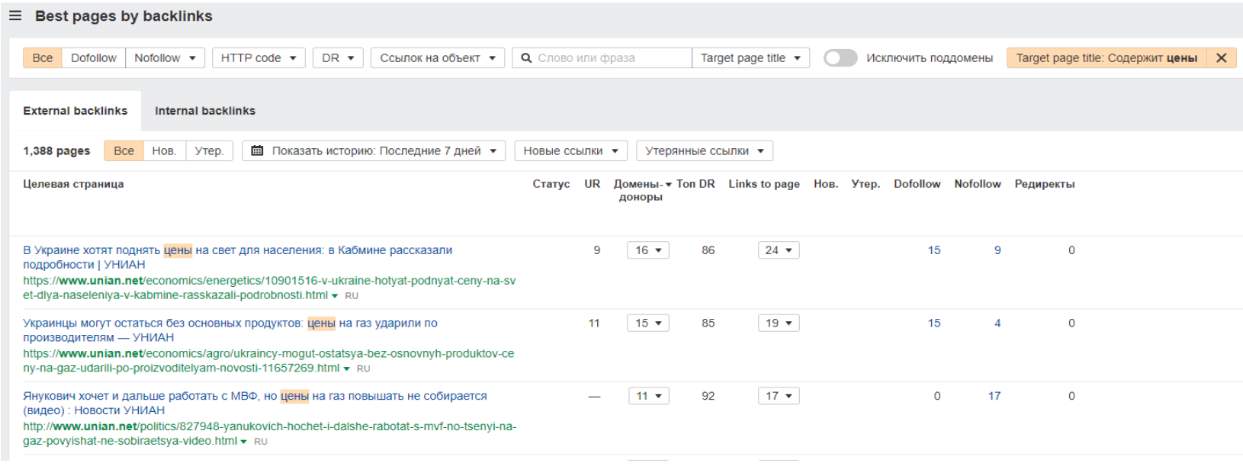
Task: Open the hamburger menu icon
Action: tap(15, 16)
